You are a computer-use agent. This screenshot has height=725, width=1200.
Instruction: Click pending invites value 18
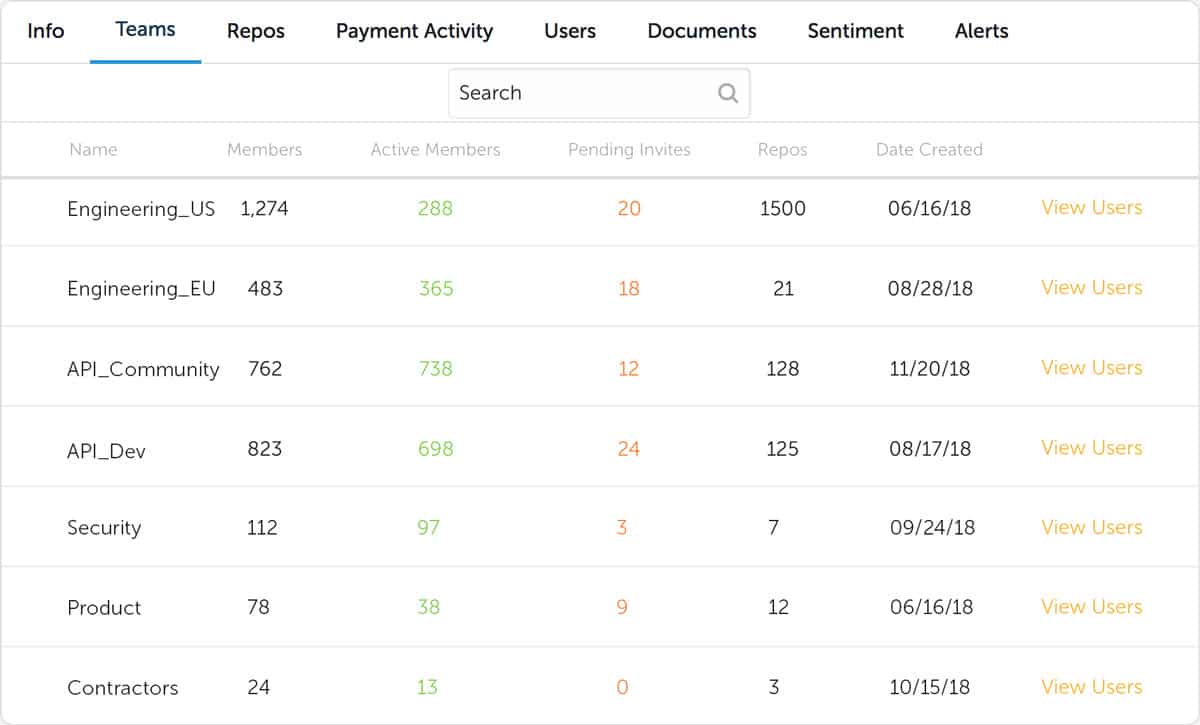pos(628,288)
